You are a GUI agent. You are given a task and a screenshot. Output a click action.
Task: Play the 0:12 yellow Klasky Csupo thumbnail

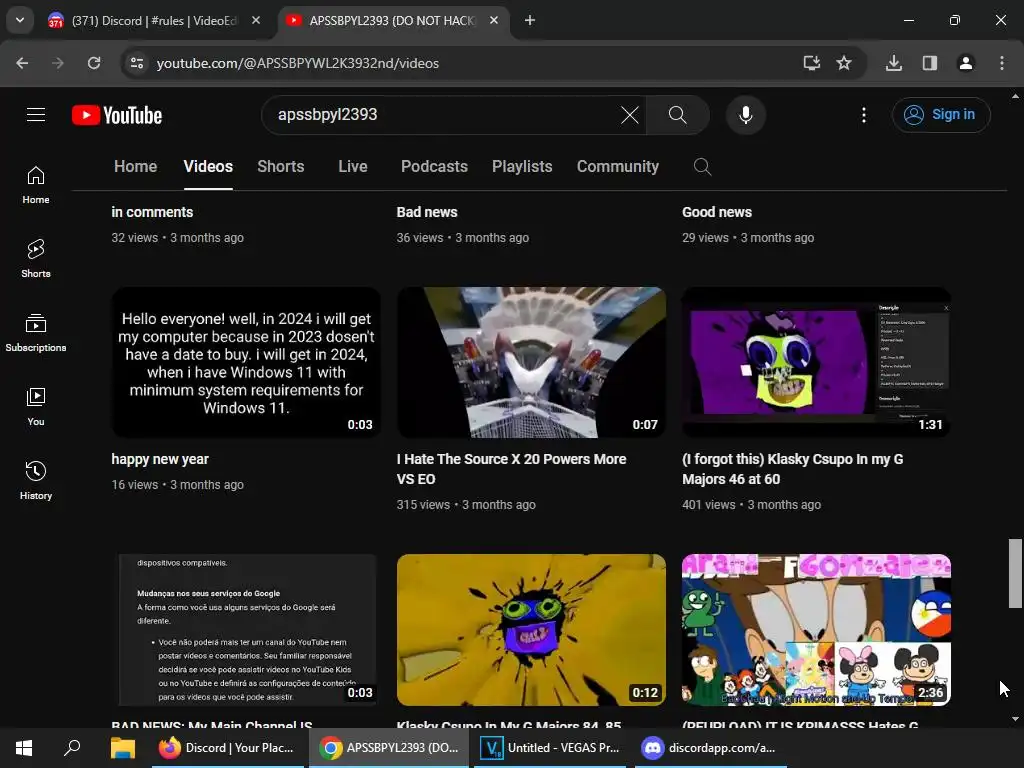pos(531,630)
